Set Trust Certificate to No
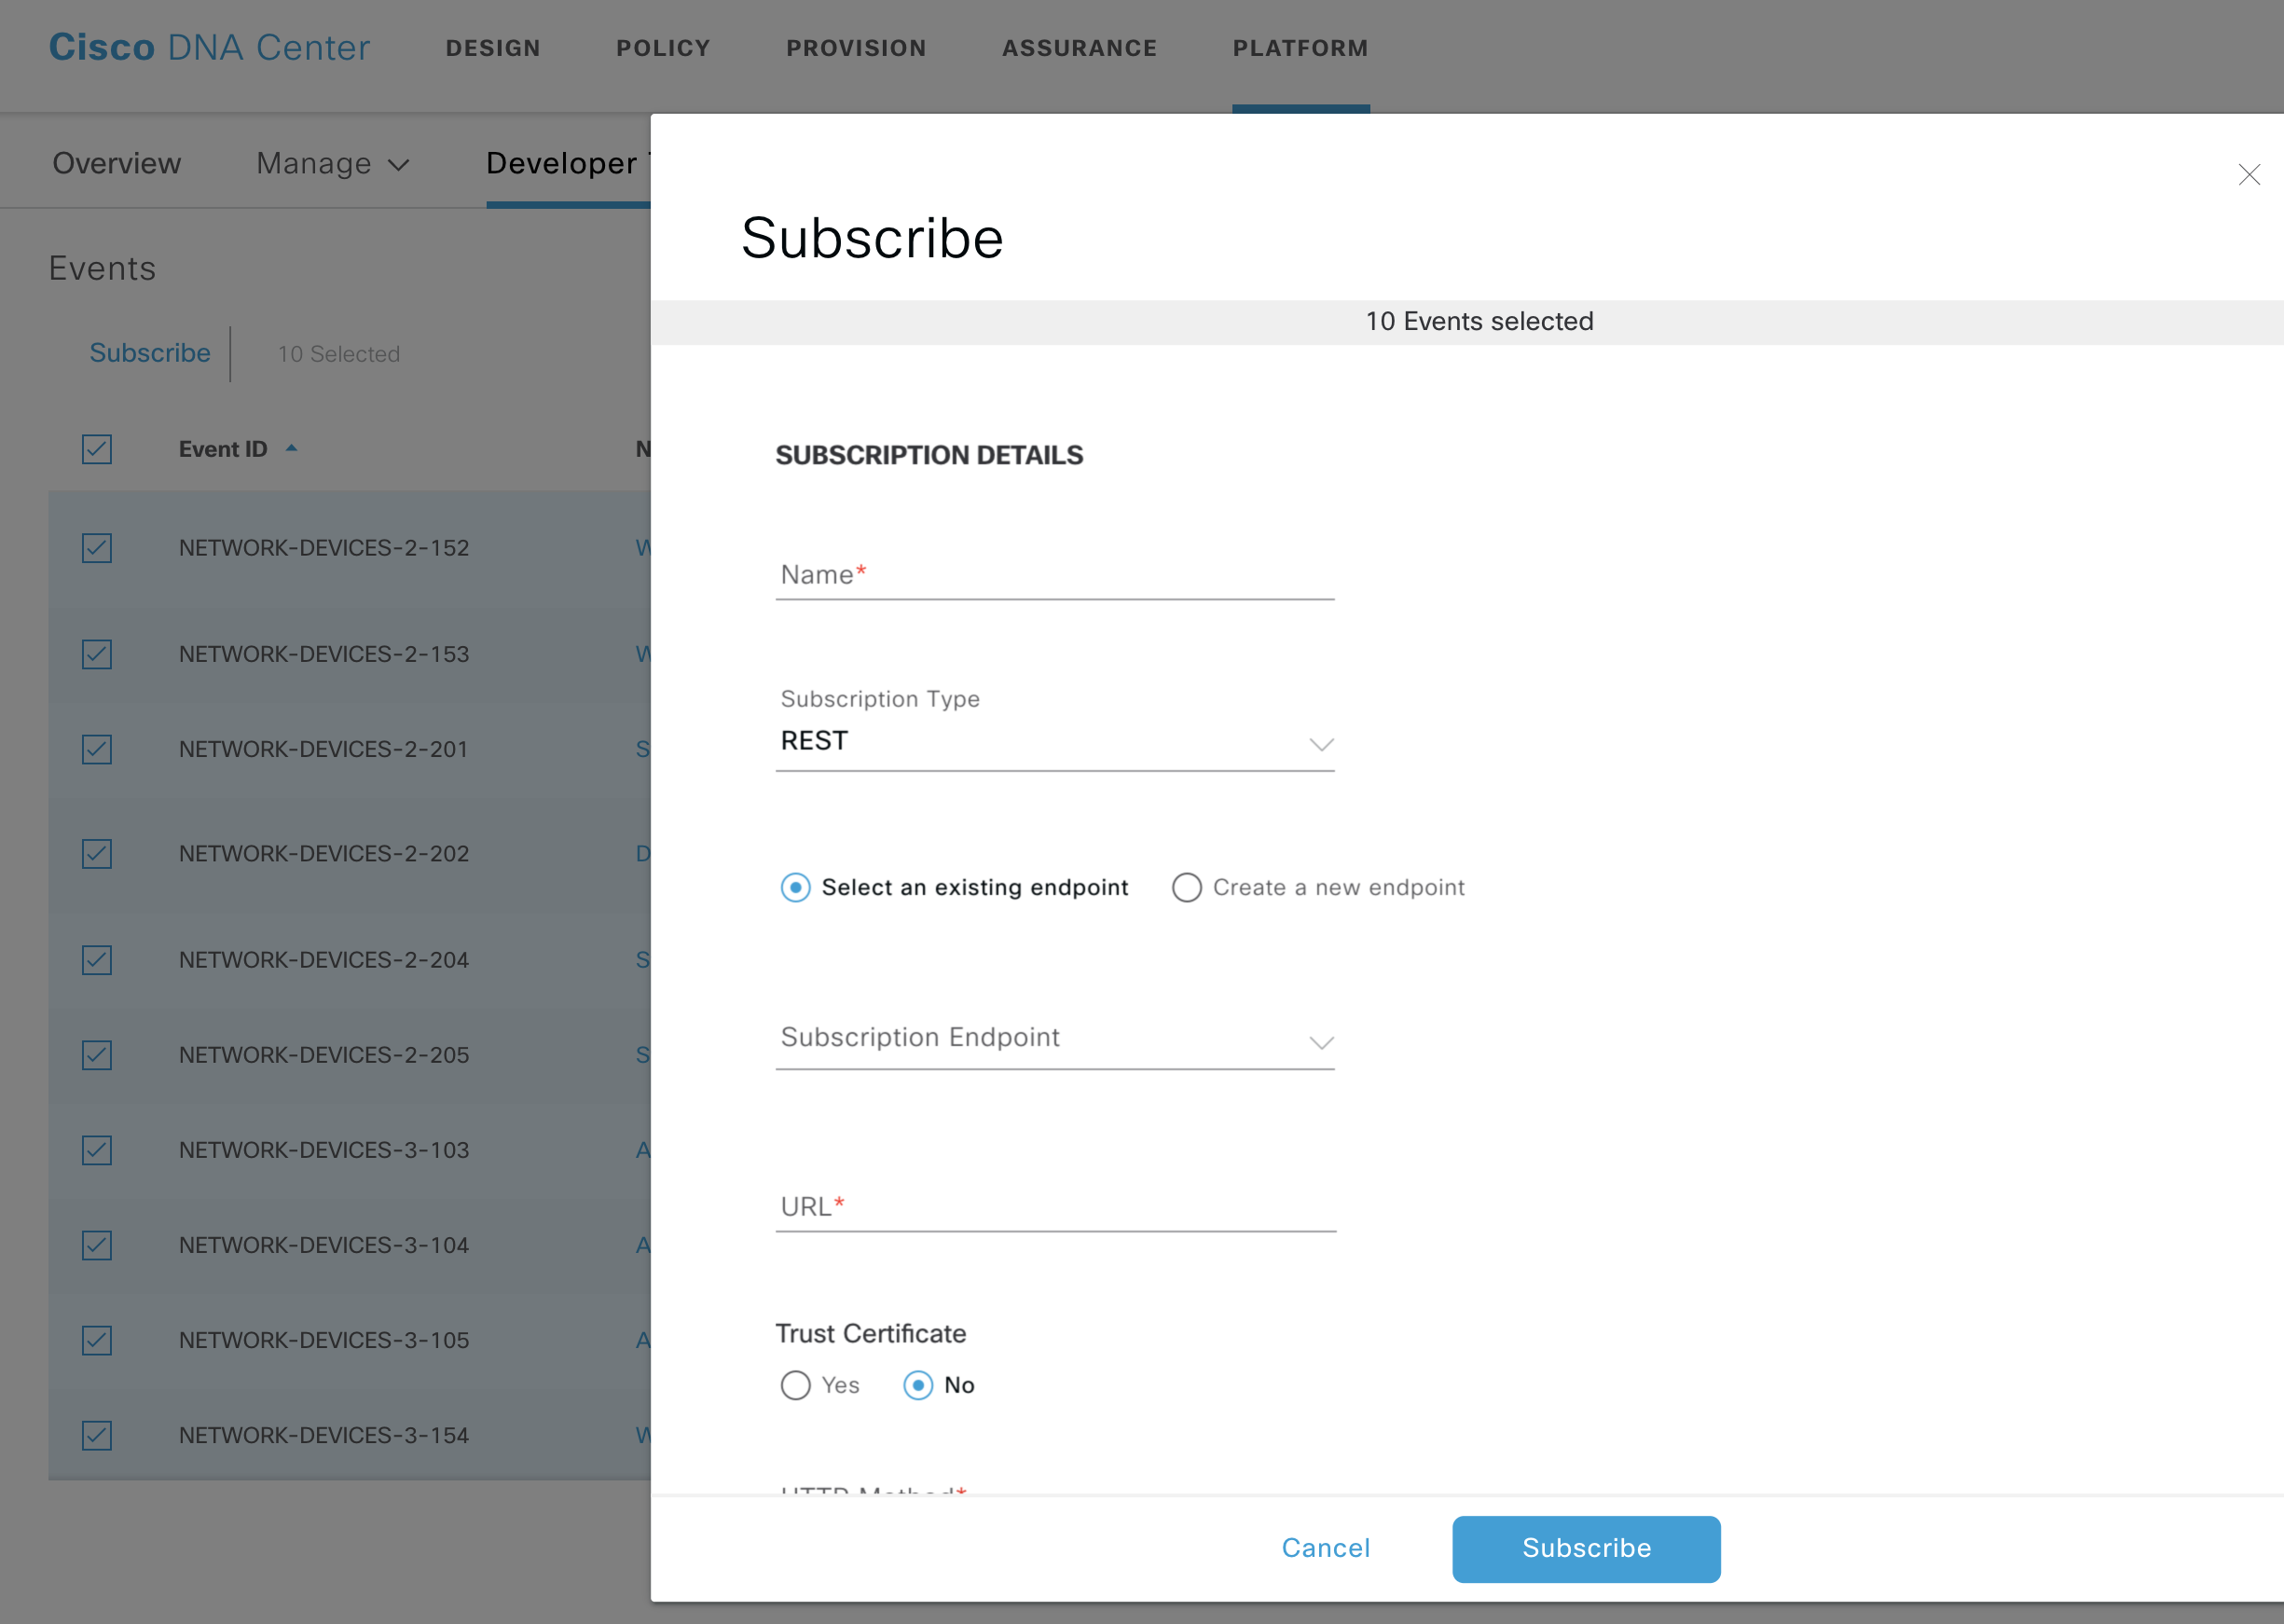The width and height of the screenshot is (2284, 1624). (x=917, y=1385)
